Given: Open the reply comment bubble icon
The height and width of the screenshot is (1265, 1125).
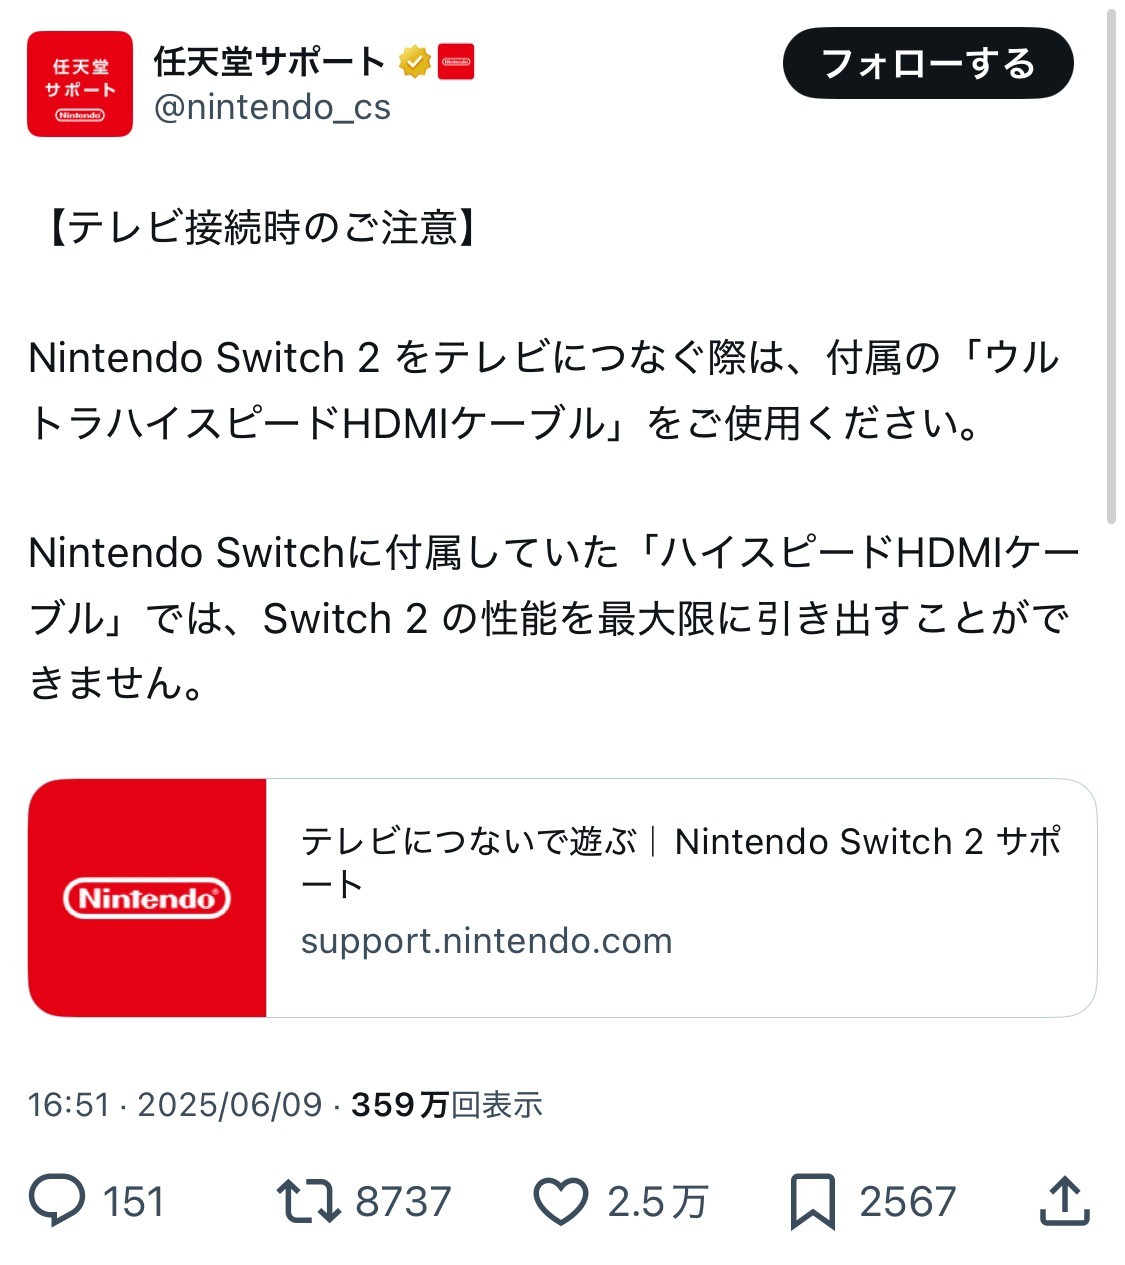Looking at the screenshot, I should 57,1200.
